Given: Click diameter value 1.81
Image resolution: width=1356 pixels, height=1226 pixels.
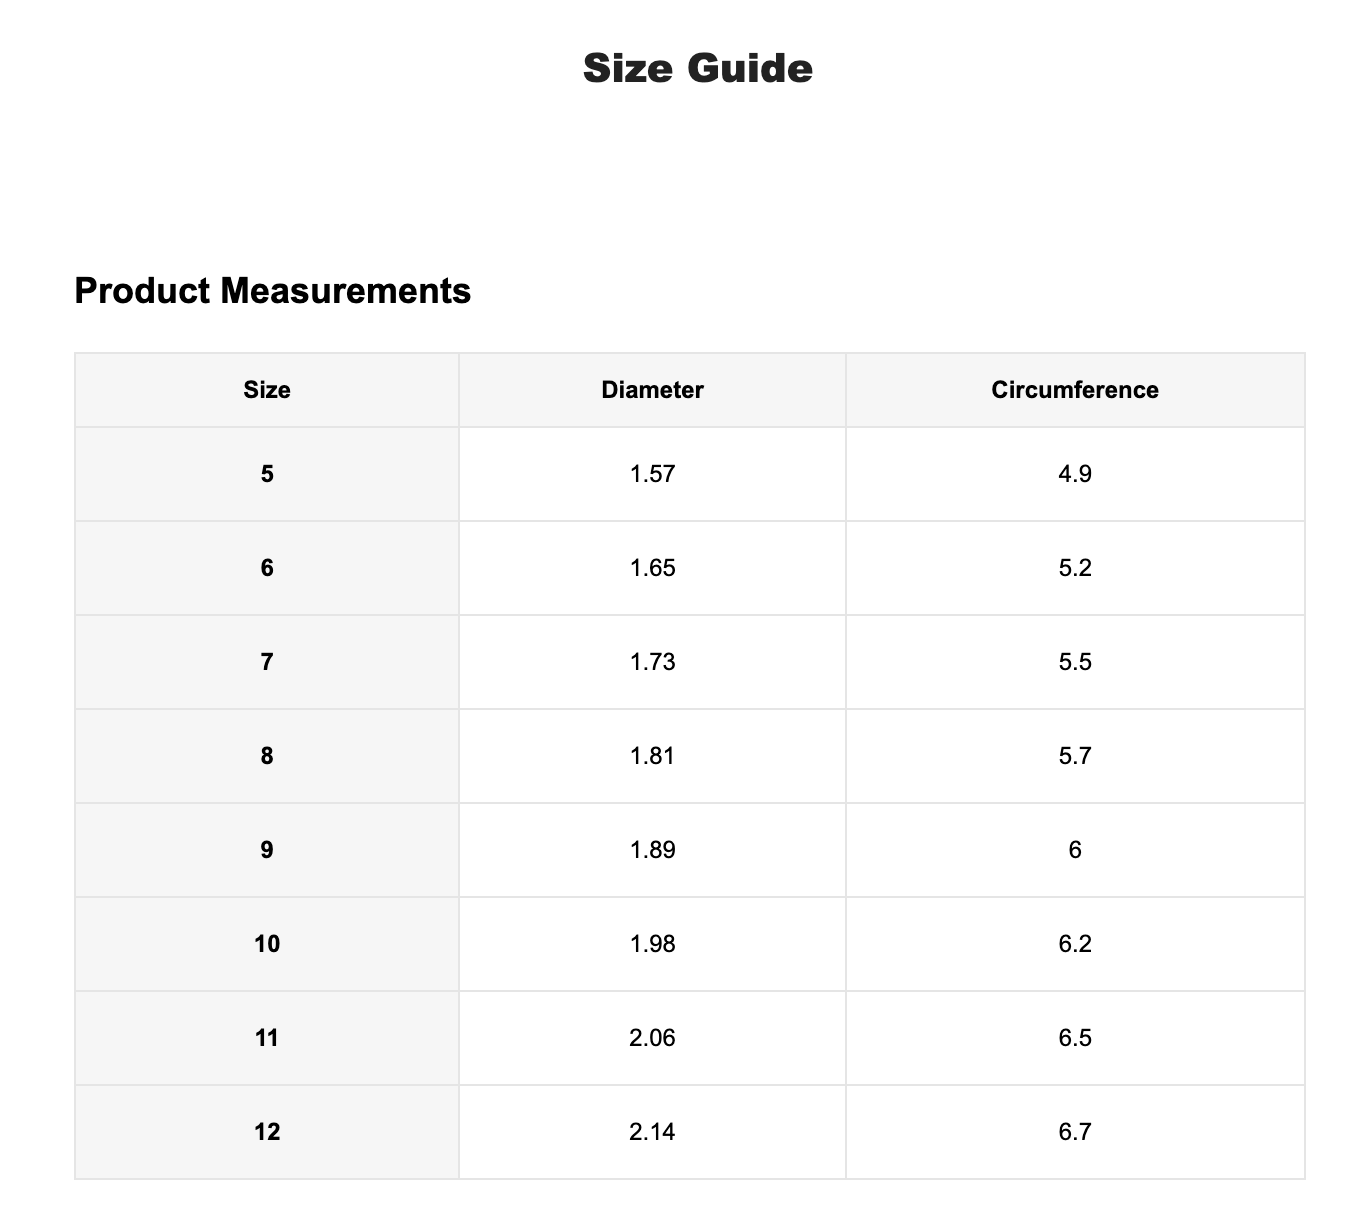Looking at the screenshot, I should tap(652, 756).
